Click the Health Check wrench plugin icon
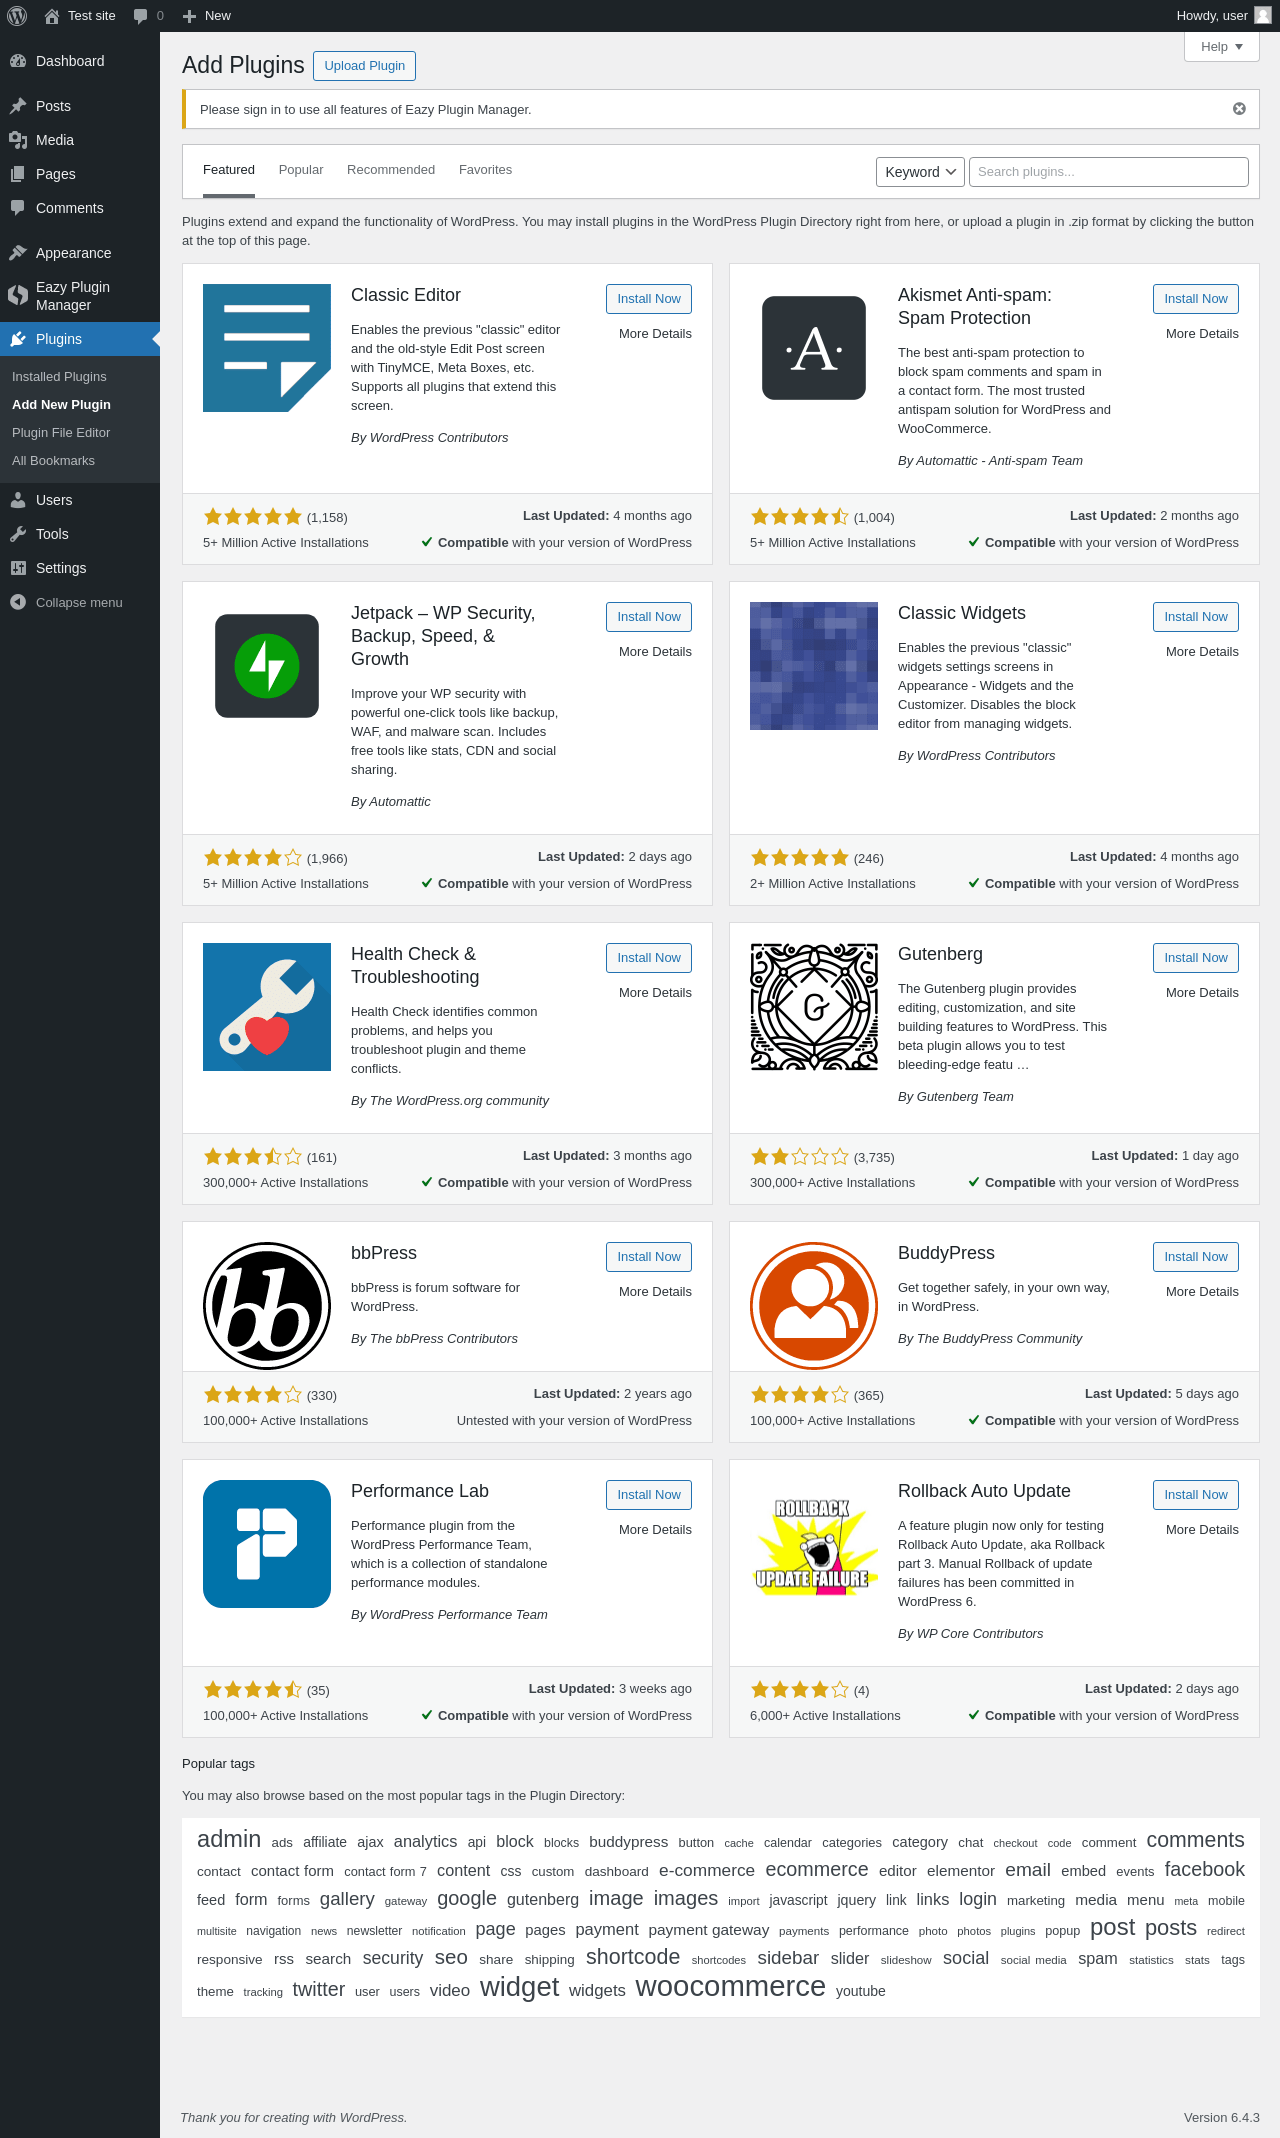 [x=267, y=1007]
